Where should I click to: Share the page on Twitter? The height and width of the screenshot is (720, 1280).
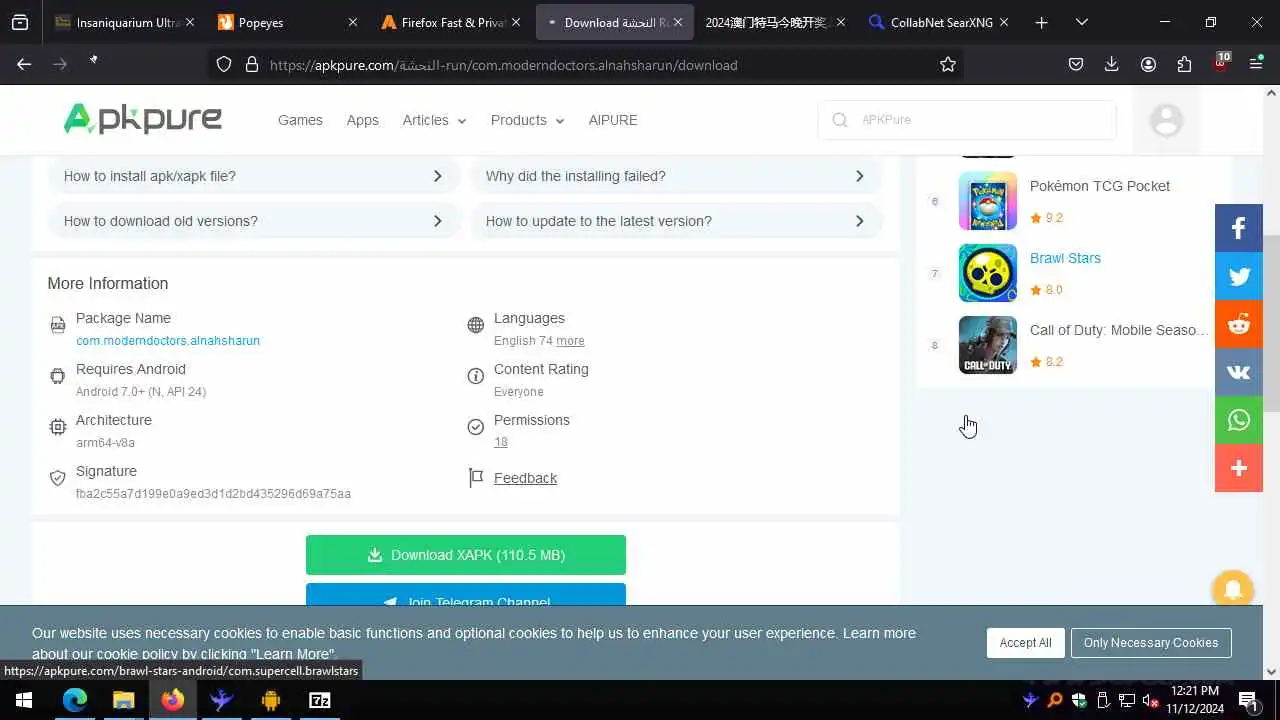[1239, 276]
